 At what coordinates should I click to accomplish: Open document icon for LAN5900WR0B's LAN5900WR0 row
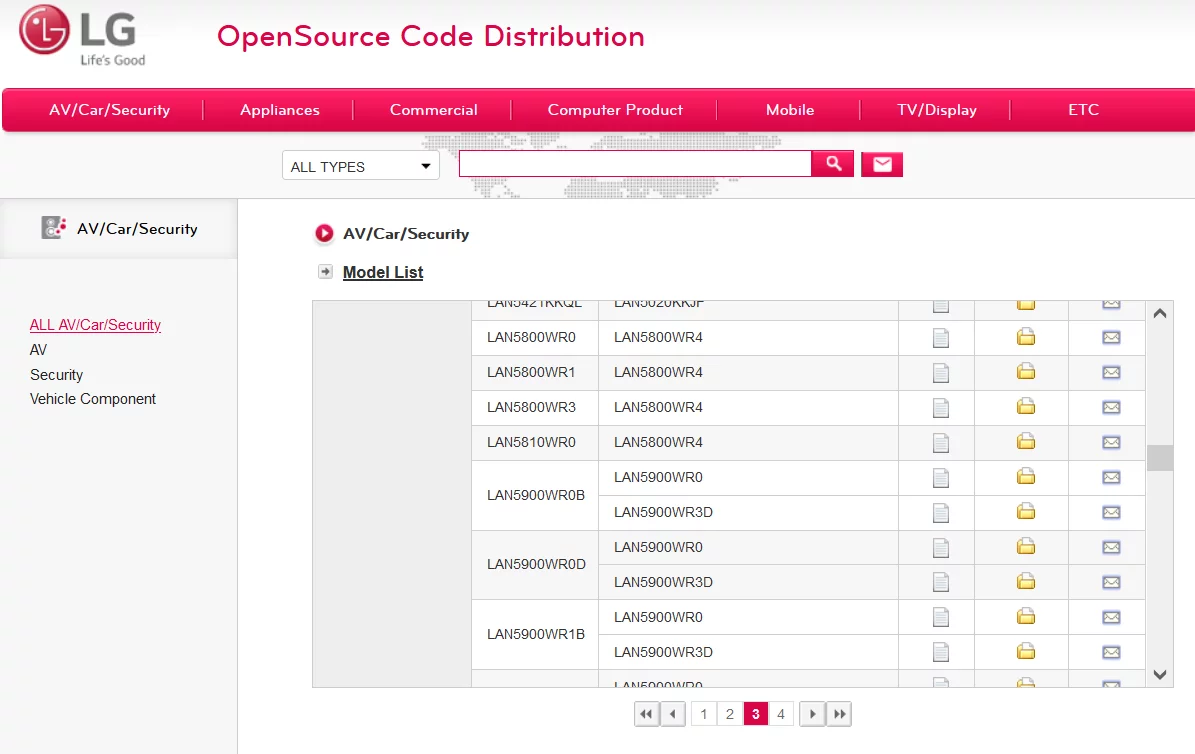[941, 478]
